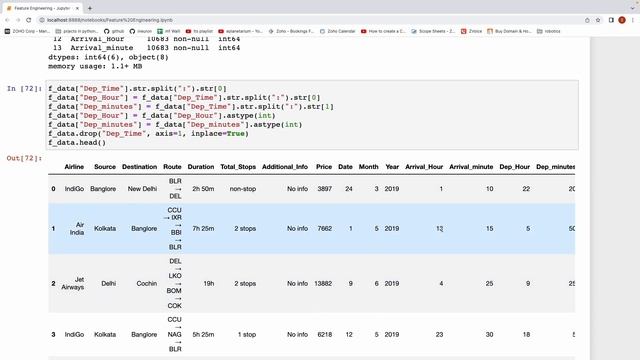Image resolution: width=640 pixels, height=360 pixels.
Task: Open the Buy Domain bookmark
Action: pyautogui.click(x=509, y=31)
